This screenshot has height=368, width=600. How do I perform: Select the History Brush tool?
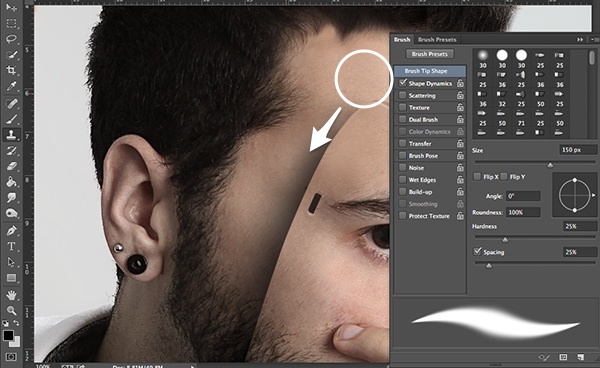[x=11, y=150]
